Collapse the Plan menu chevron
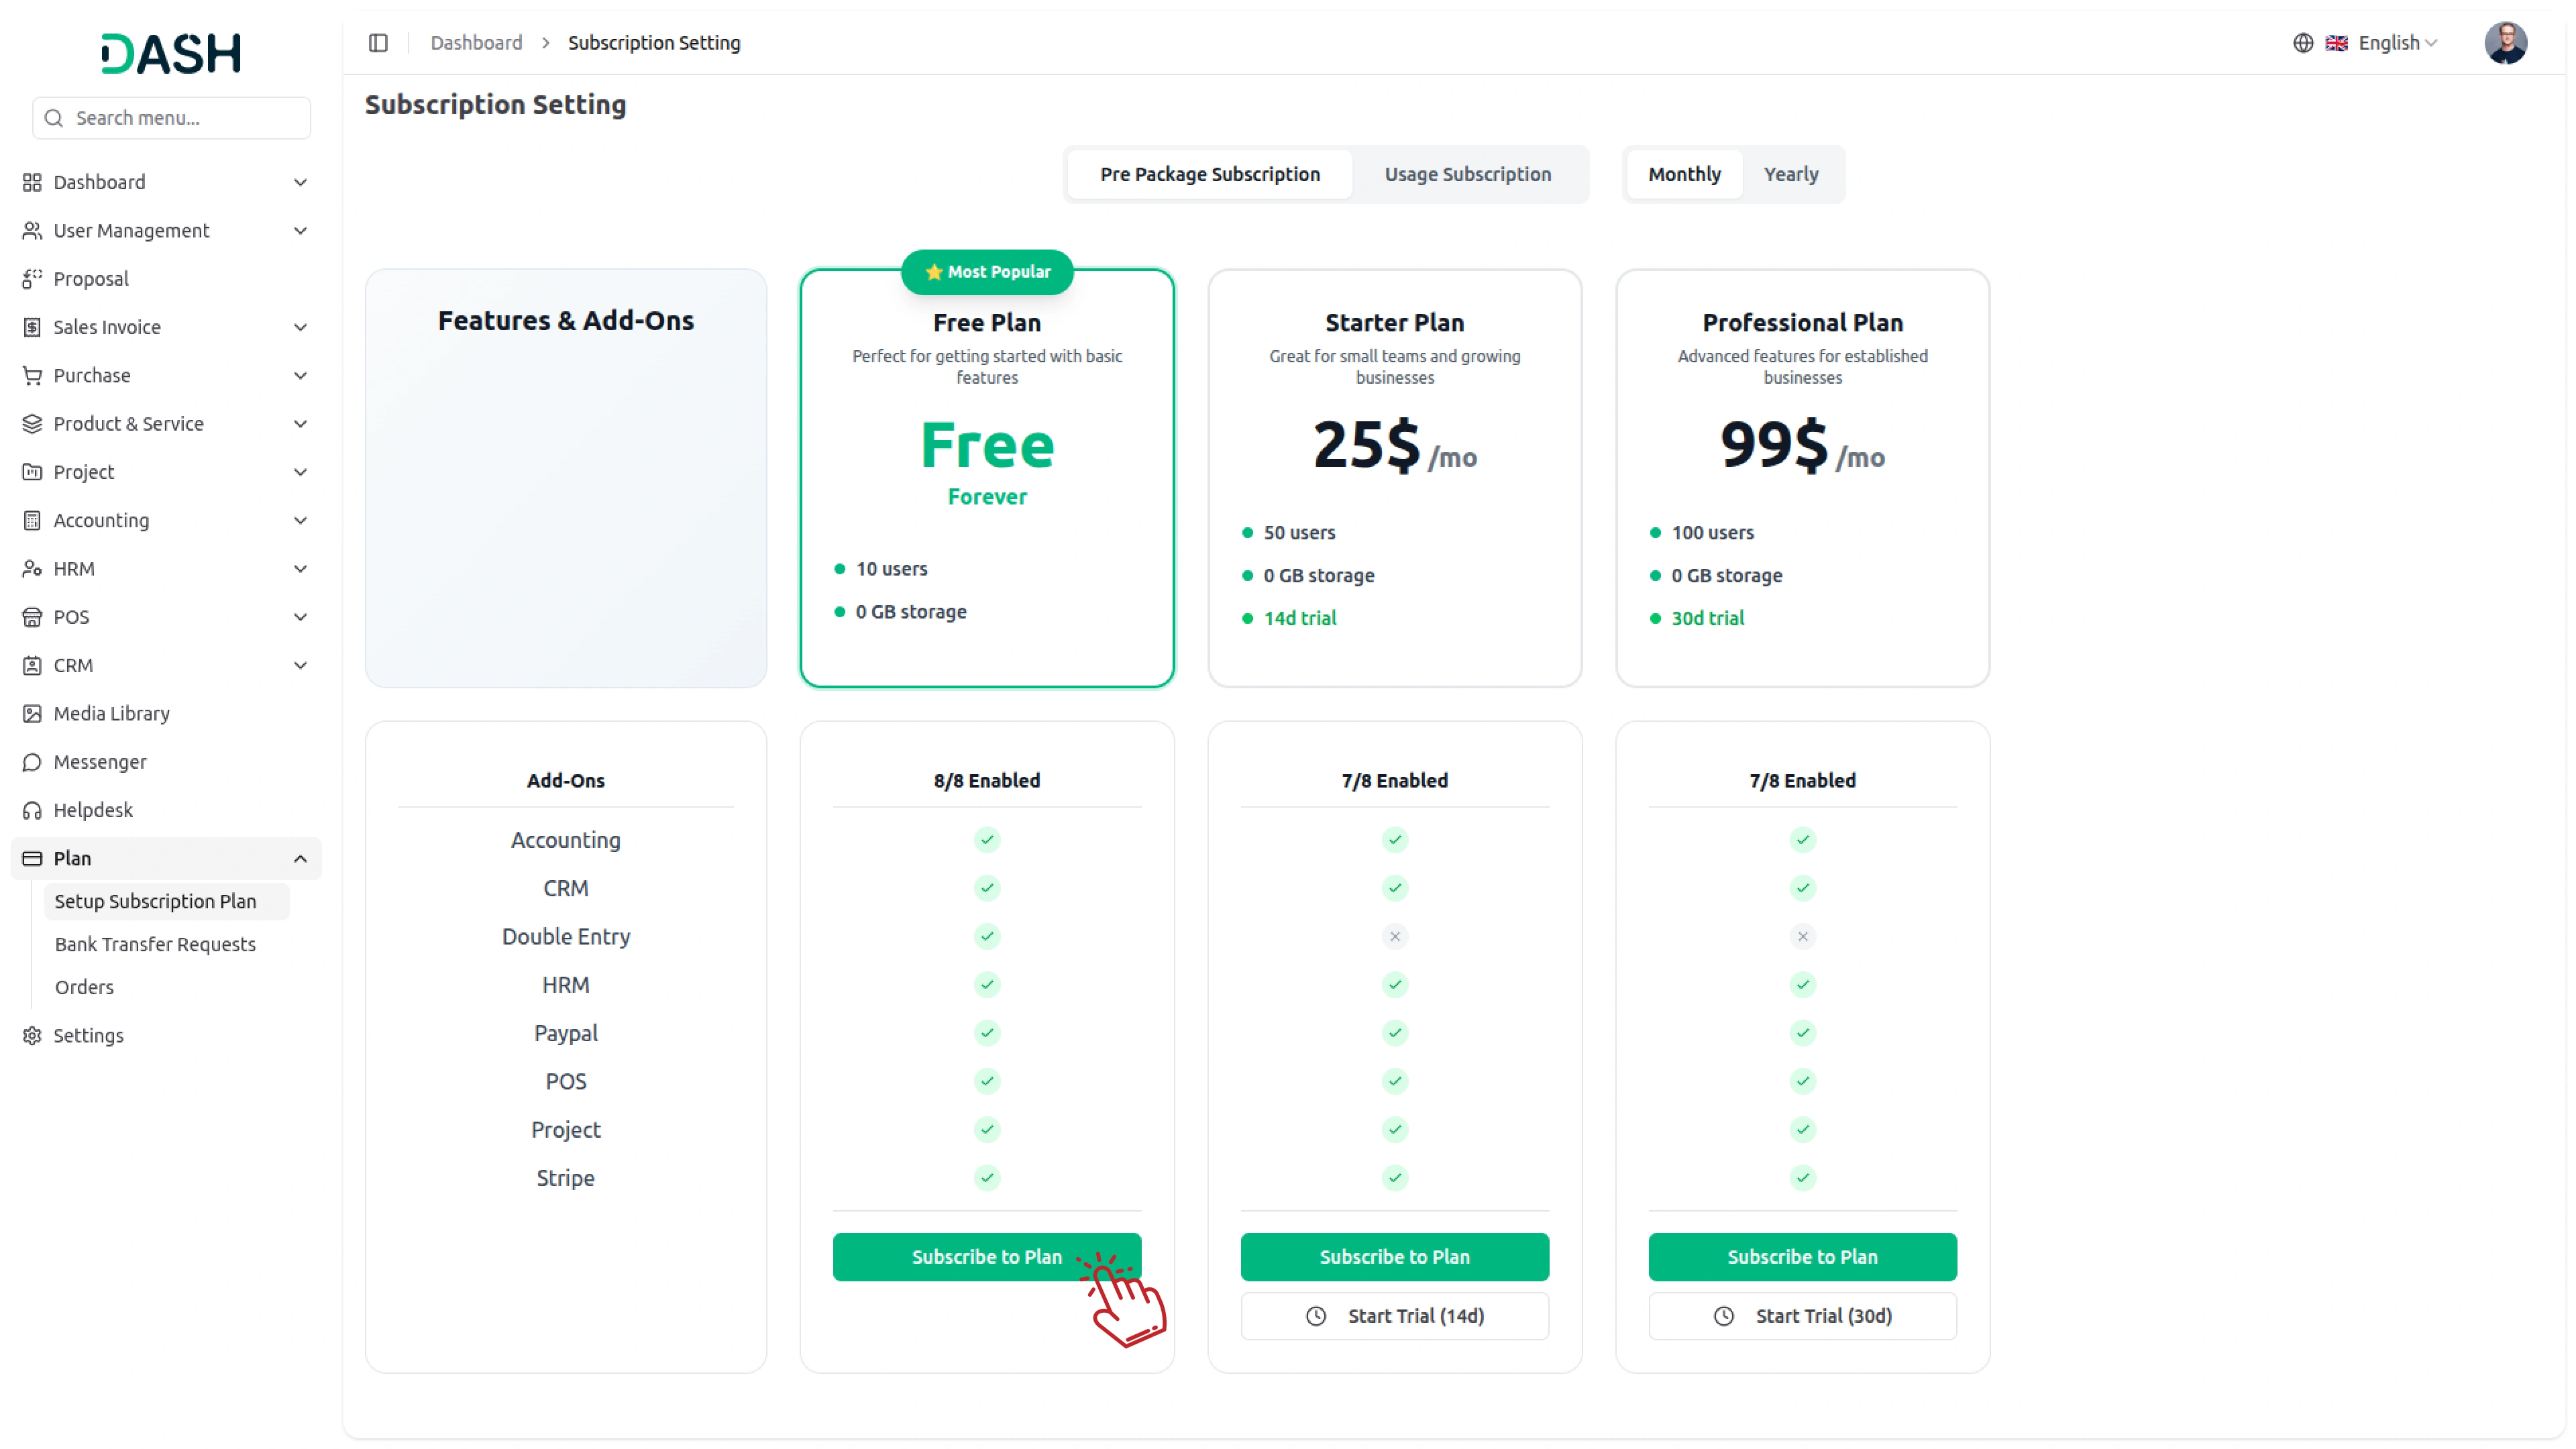The height and width of the screenshot is (1449, 2576). coord(300,858)
